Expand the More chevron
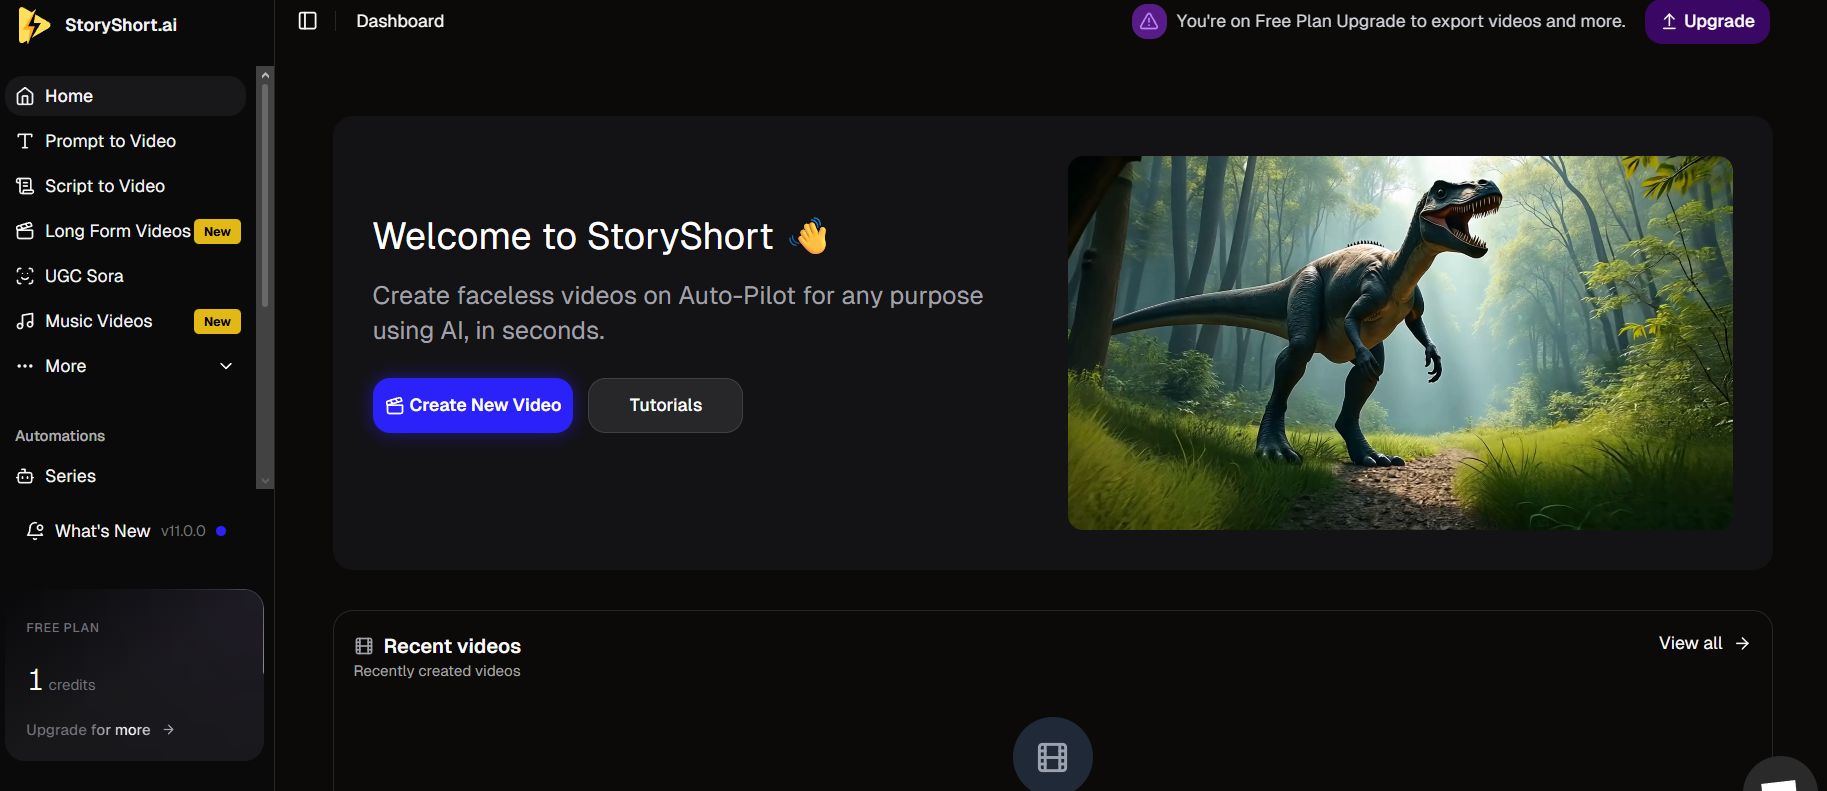This screenshot has width=1827, height=791. [x=226, y=366]
